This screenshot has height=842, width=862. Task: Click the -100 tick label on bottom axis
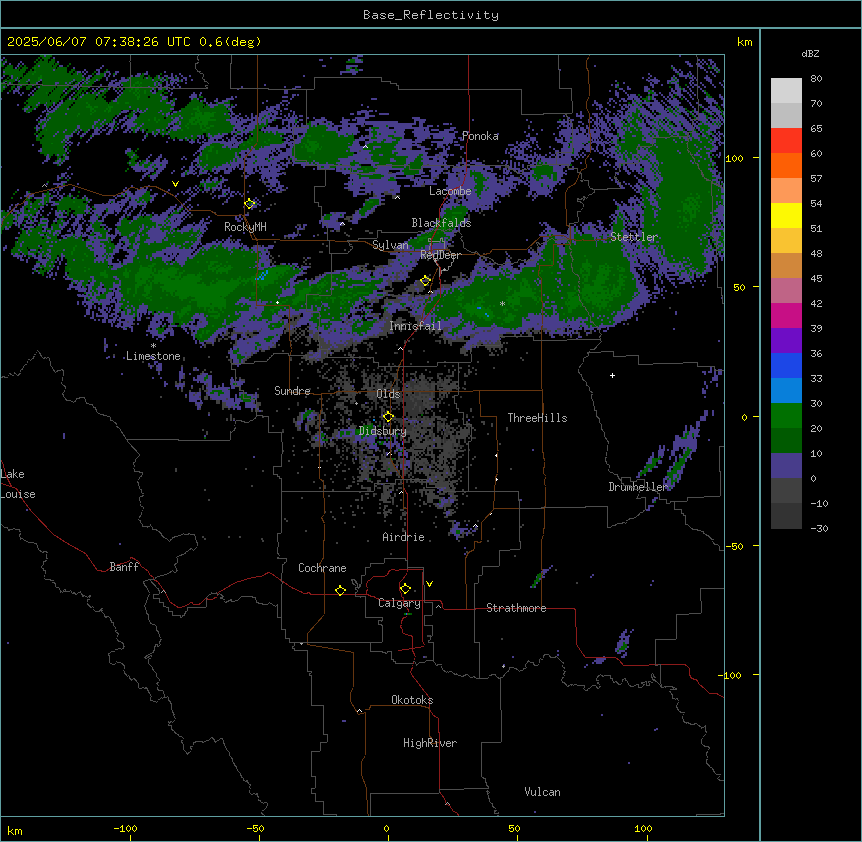click(125, 828)
